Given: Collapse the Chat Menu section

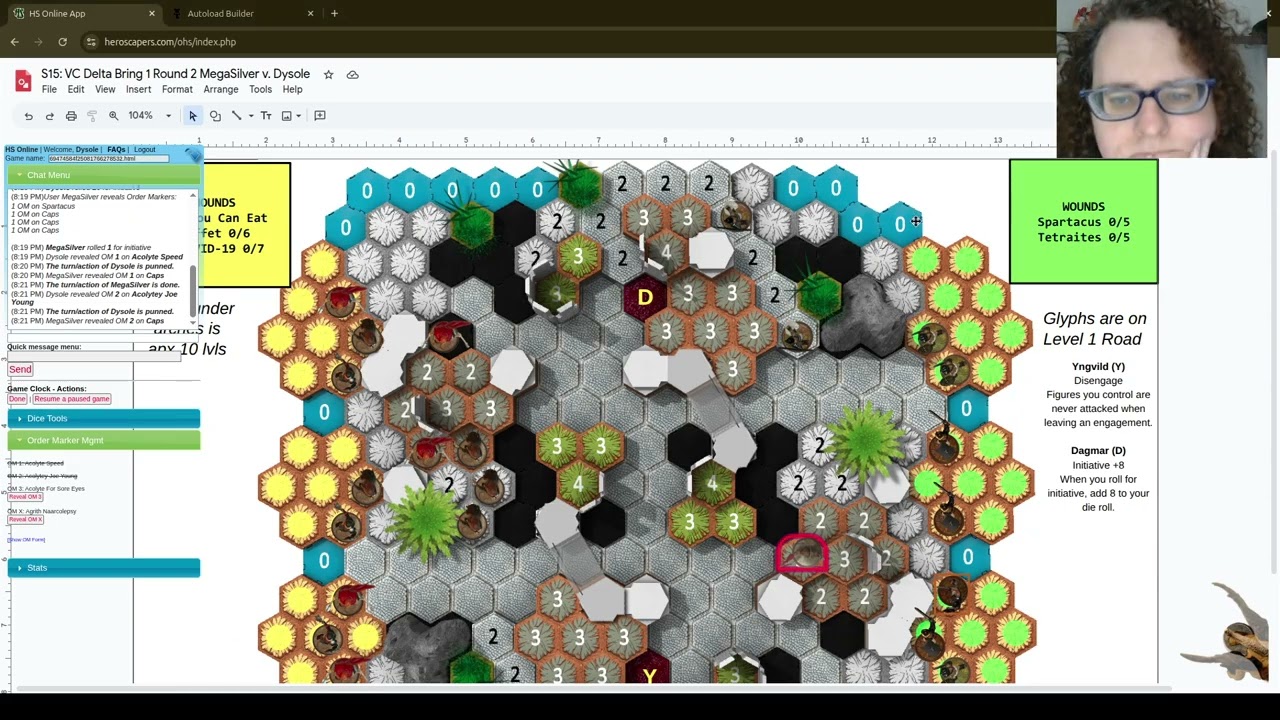Looking at the screenshot, I should (x=103, y=175).
